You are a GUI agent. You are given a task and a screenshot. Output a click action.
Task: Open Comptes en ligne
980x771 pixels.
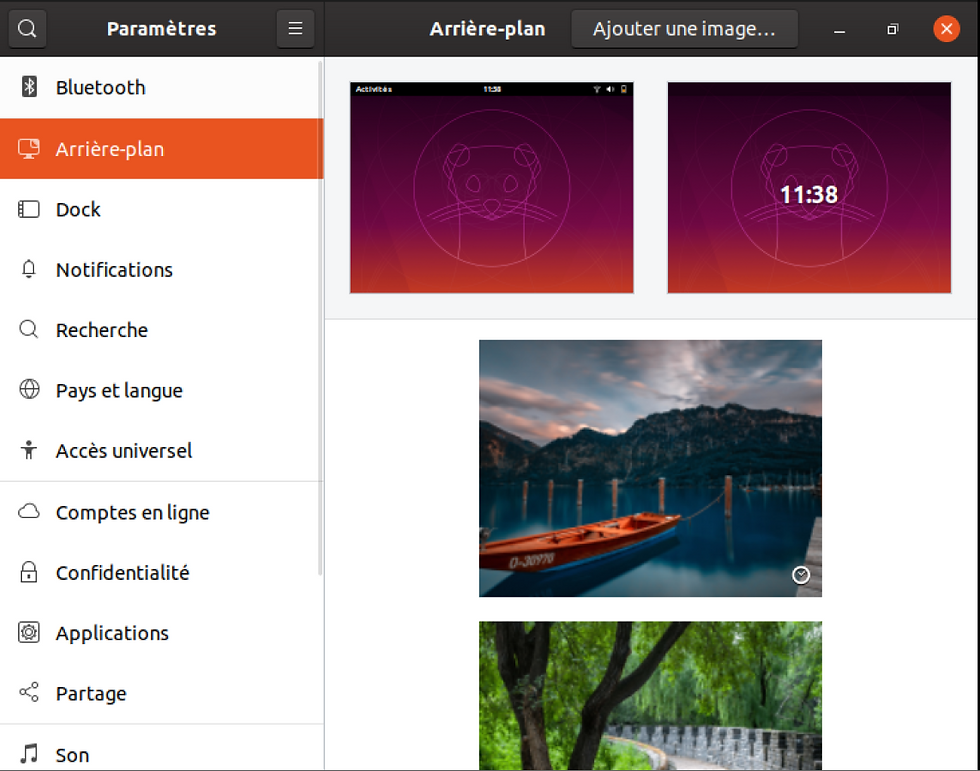pos(161,512)
